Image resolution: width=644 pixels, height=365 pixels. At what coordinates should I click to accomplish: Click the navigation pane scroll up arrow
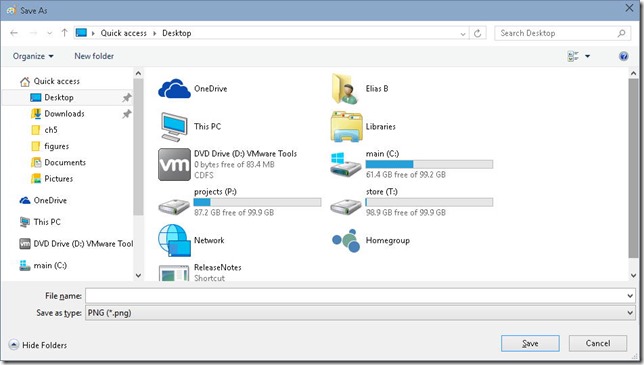[x=138, y=73]
